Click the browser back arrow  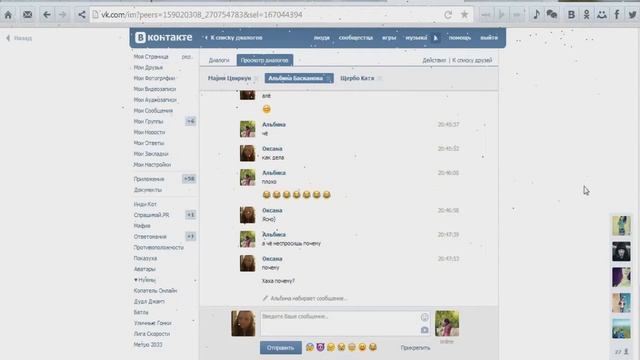pyautogui.click(x=47, y=15)
